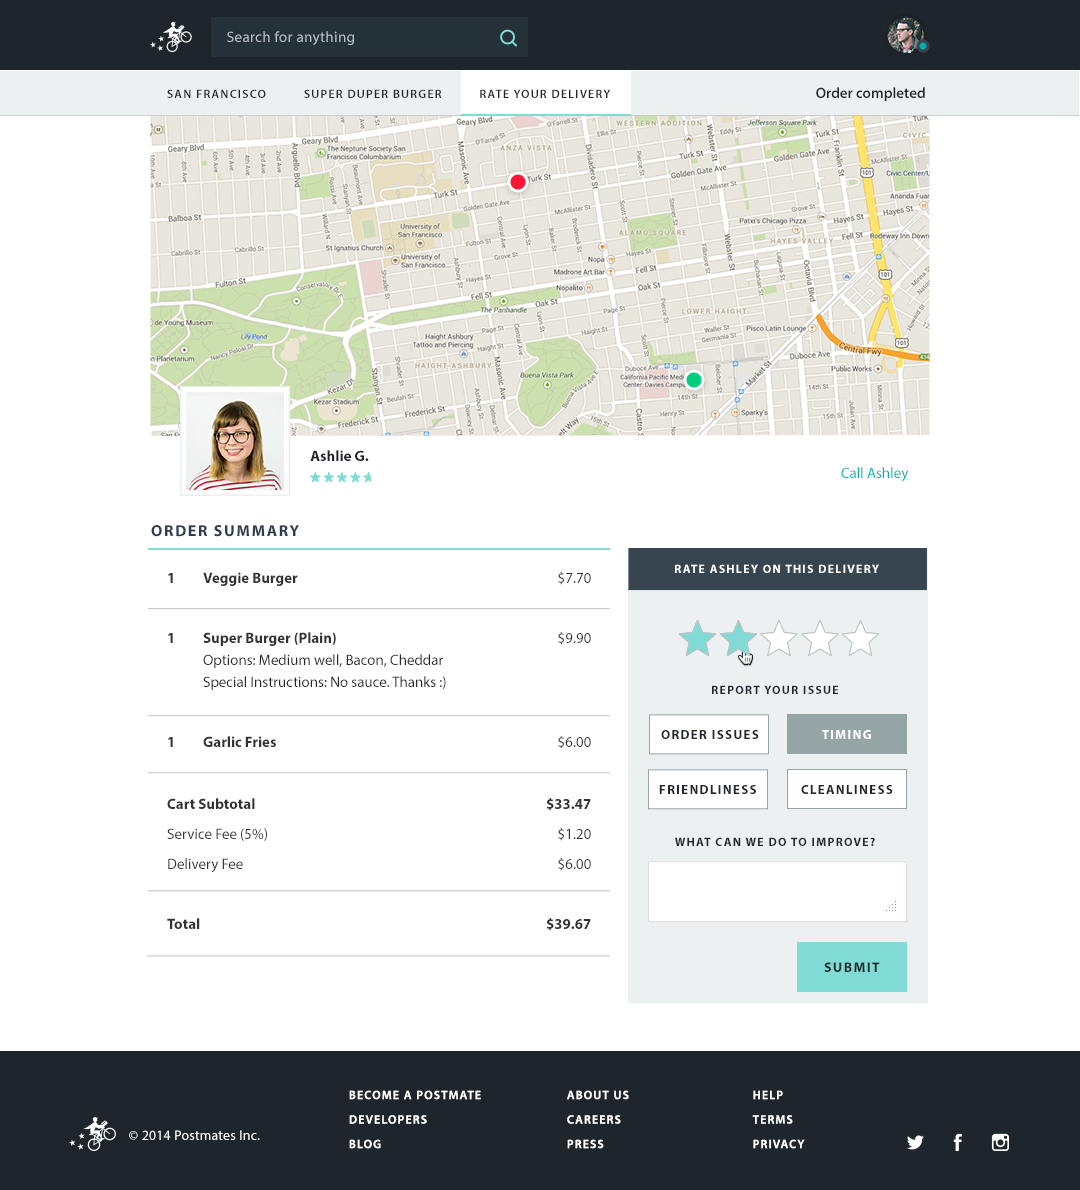Screen dimensions: 1080x1190
Task: Open the Blog footer link
Action: 365,1144
